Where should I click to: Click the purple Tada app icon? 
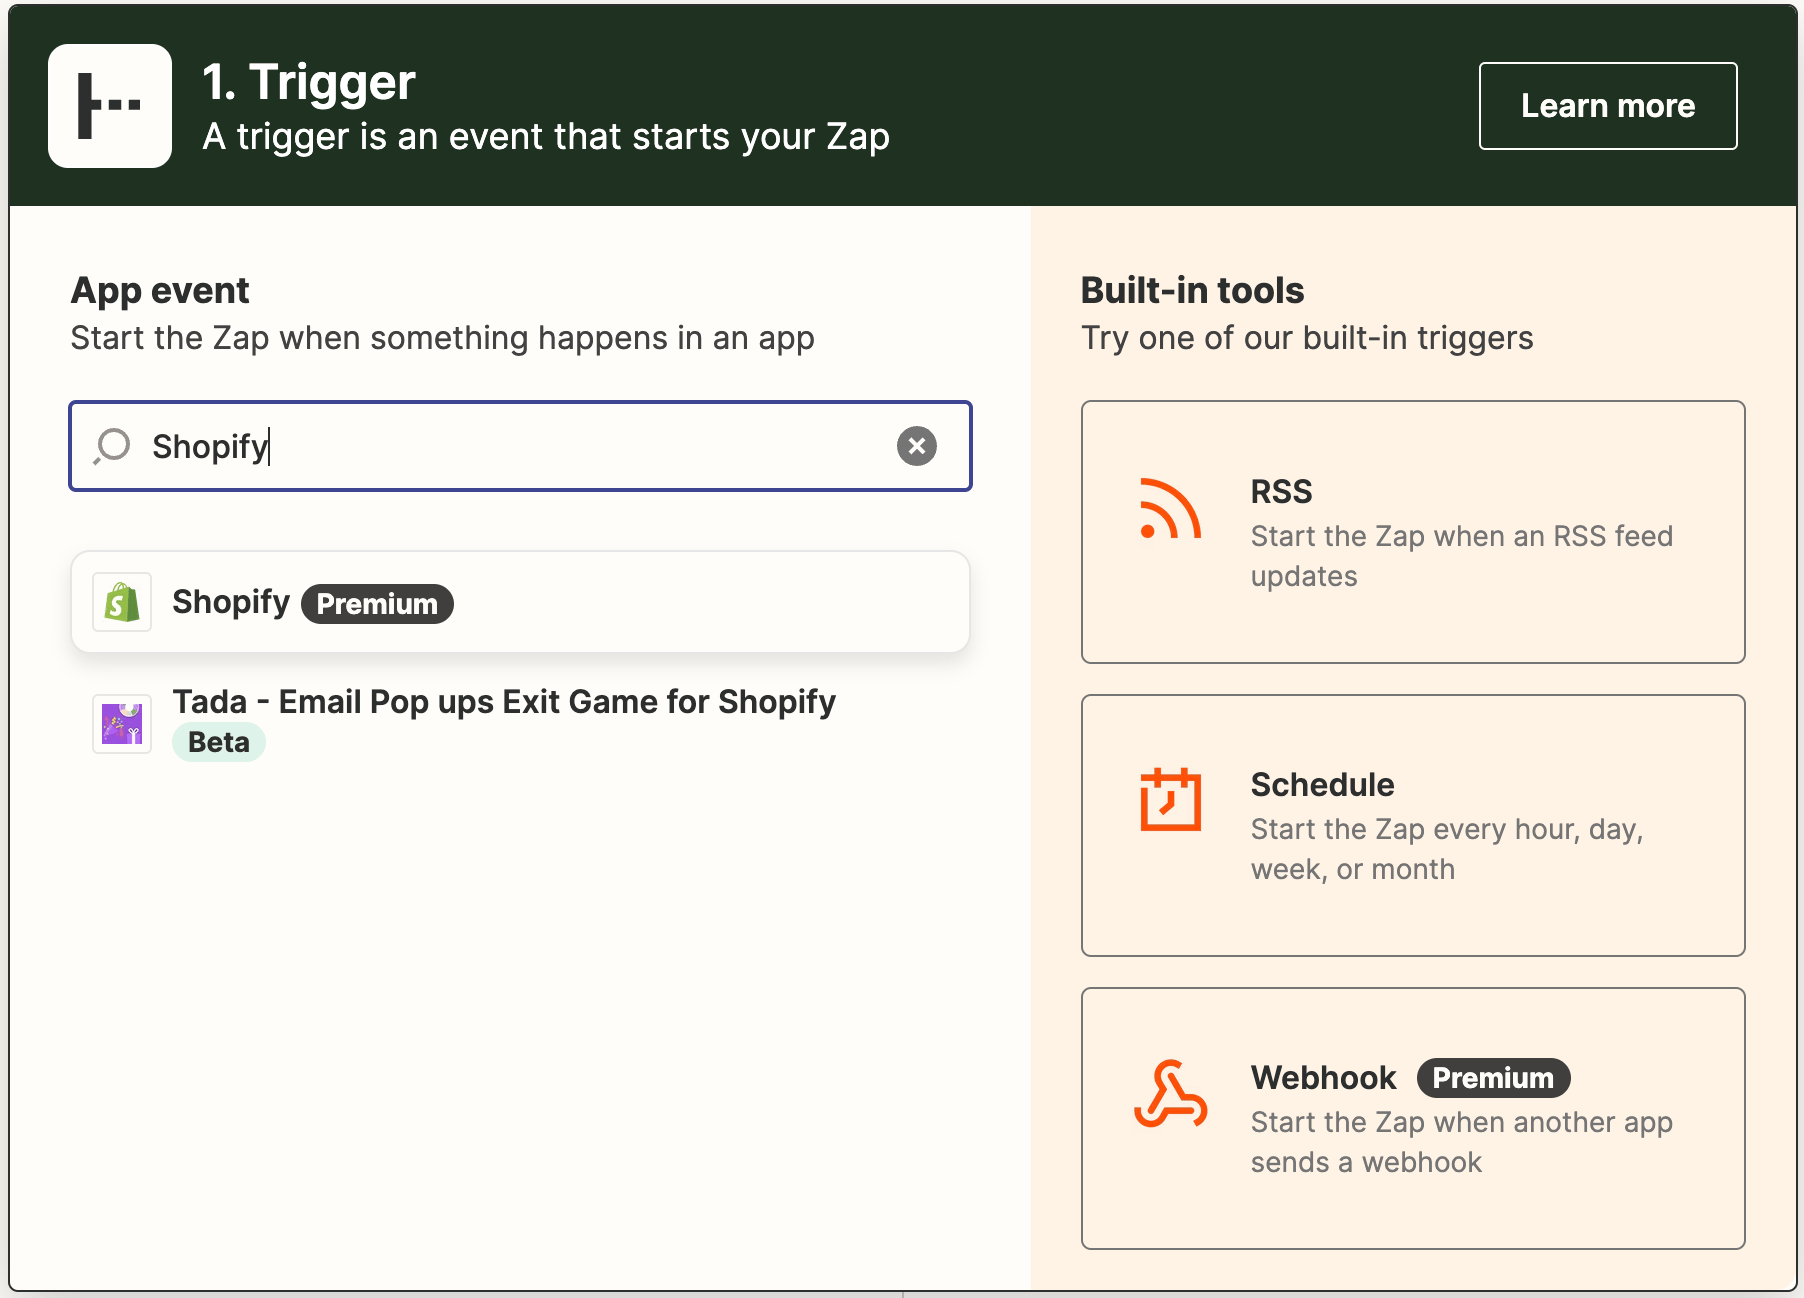[122, 724]
